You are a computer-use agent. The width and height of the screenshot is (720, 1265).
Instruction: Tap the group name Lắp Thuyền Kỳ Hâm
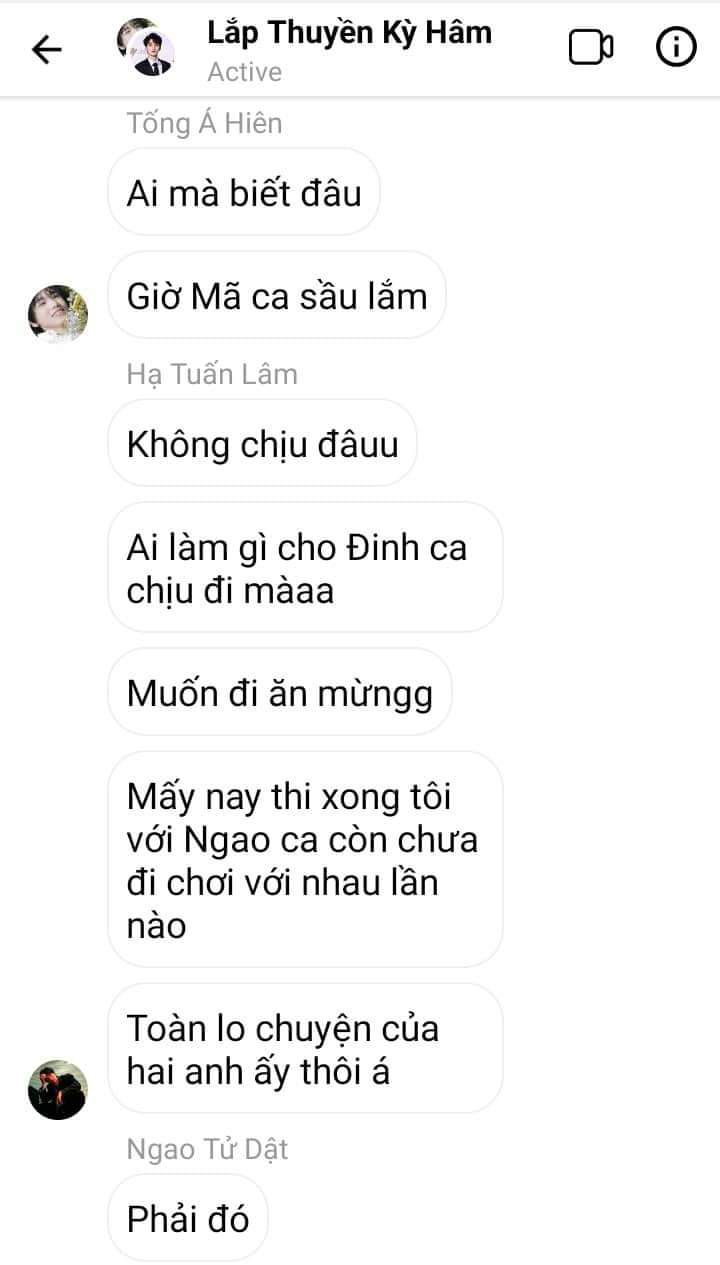(x=349, y=32)
